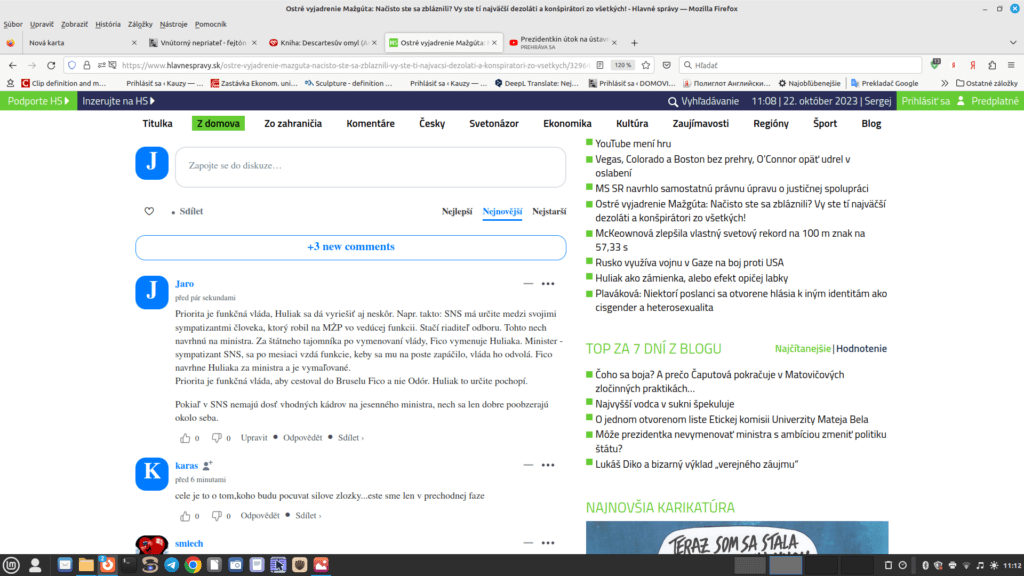Close the Vnútorný nepriateľ tab
The width and height of the screenshot is (1024, 576).
pyautogui.click(x=254, y=42)
